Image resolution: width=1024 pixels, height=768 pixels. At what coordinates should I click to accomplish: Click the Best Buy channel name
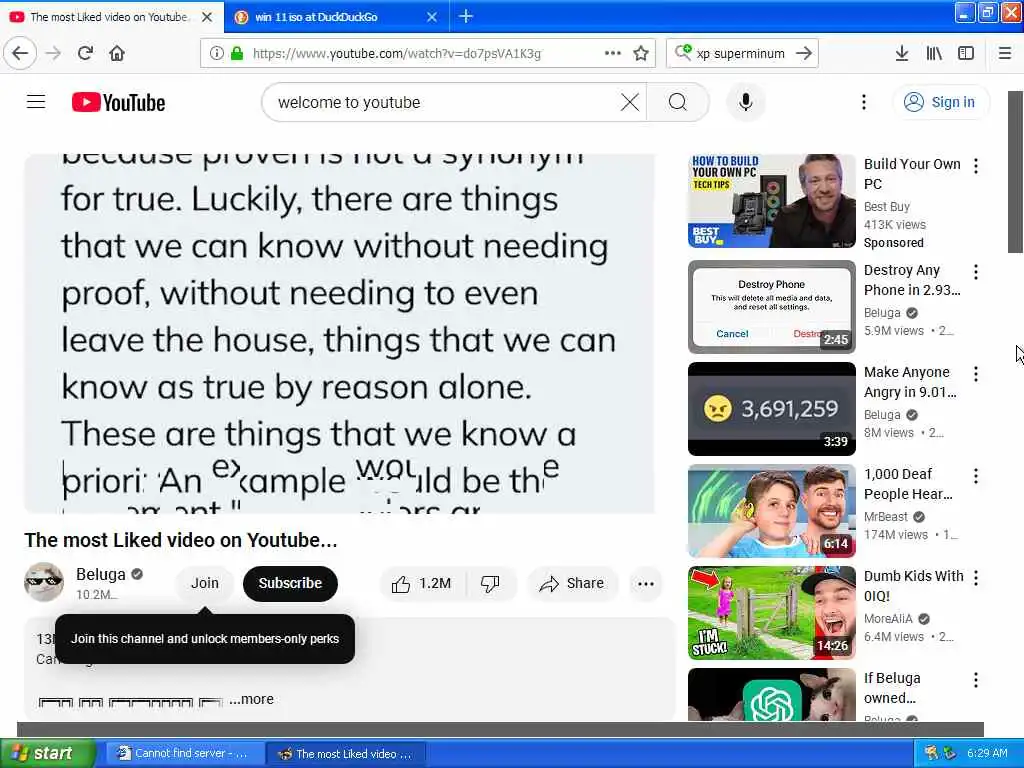click(886, 206)
